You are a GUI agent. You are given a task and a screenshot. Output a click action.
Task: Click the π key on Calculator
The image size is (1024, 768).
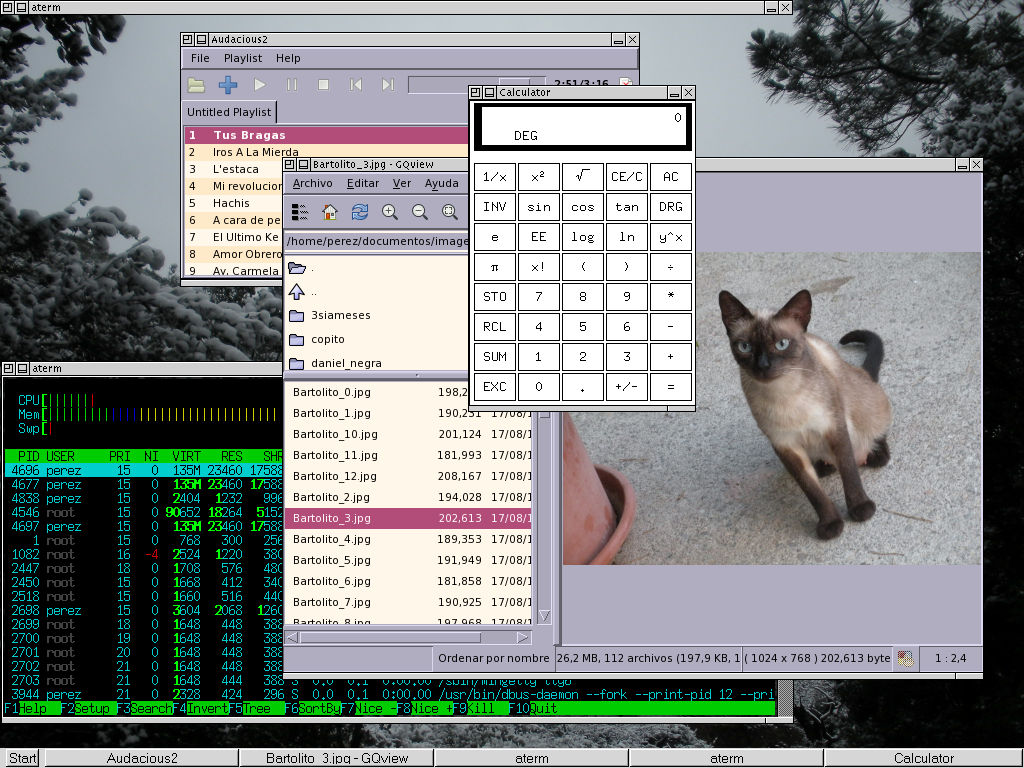pyautogui.click(x=494, y=267)
